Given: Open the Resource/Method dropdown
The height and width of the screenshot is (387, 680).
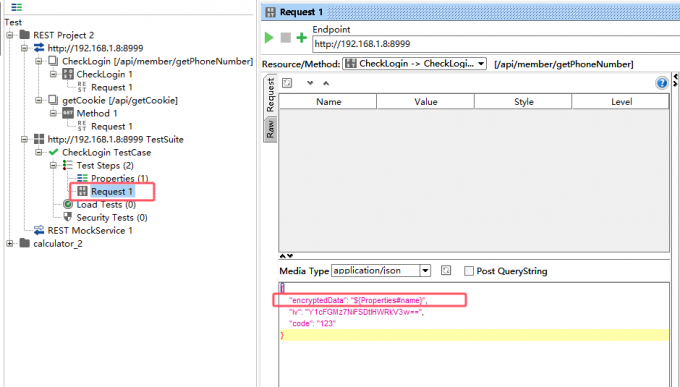Looking at the screenshot, I should [x=414, y=64].
